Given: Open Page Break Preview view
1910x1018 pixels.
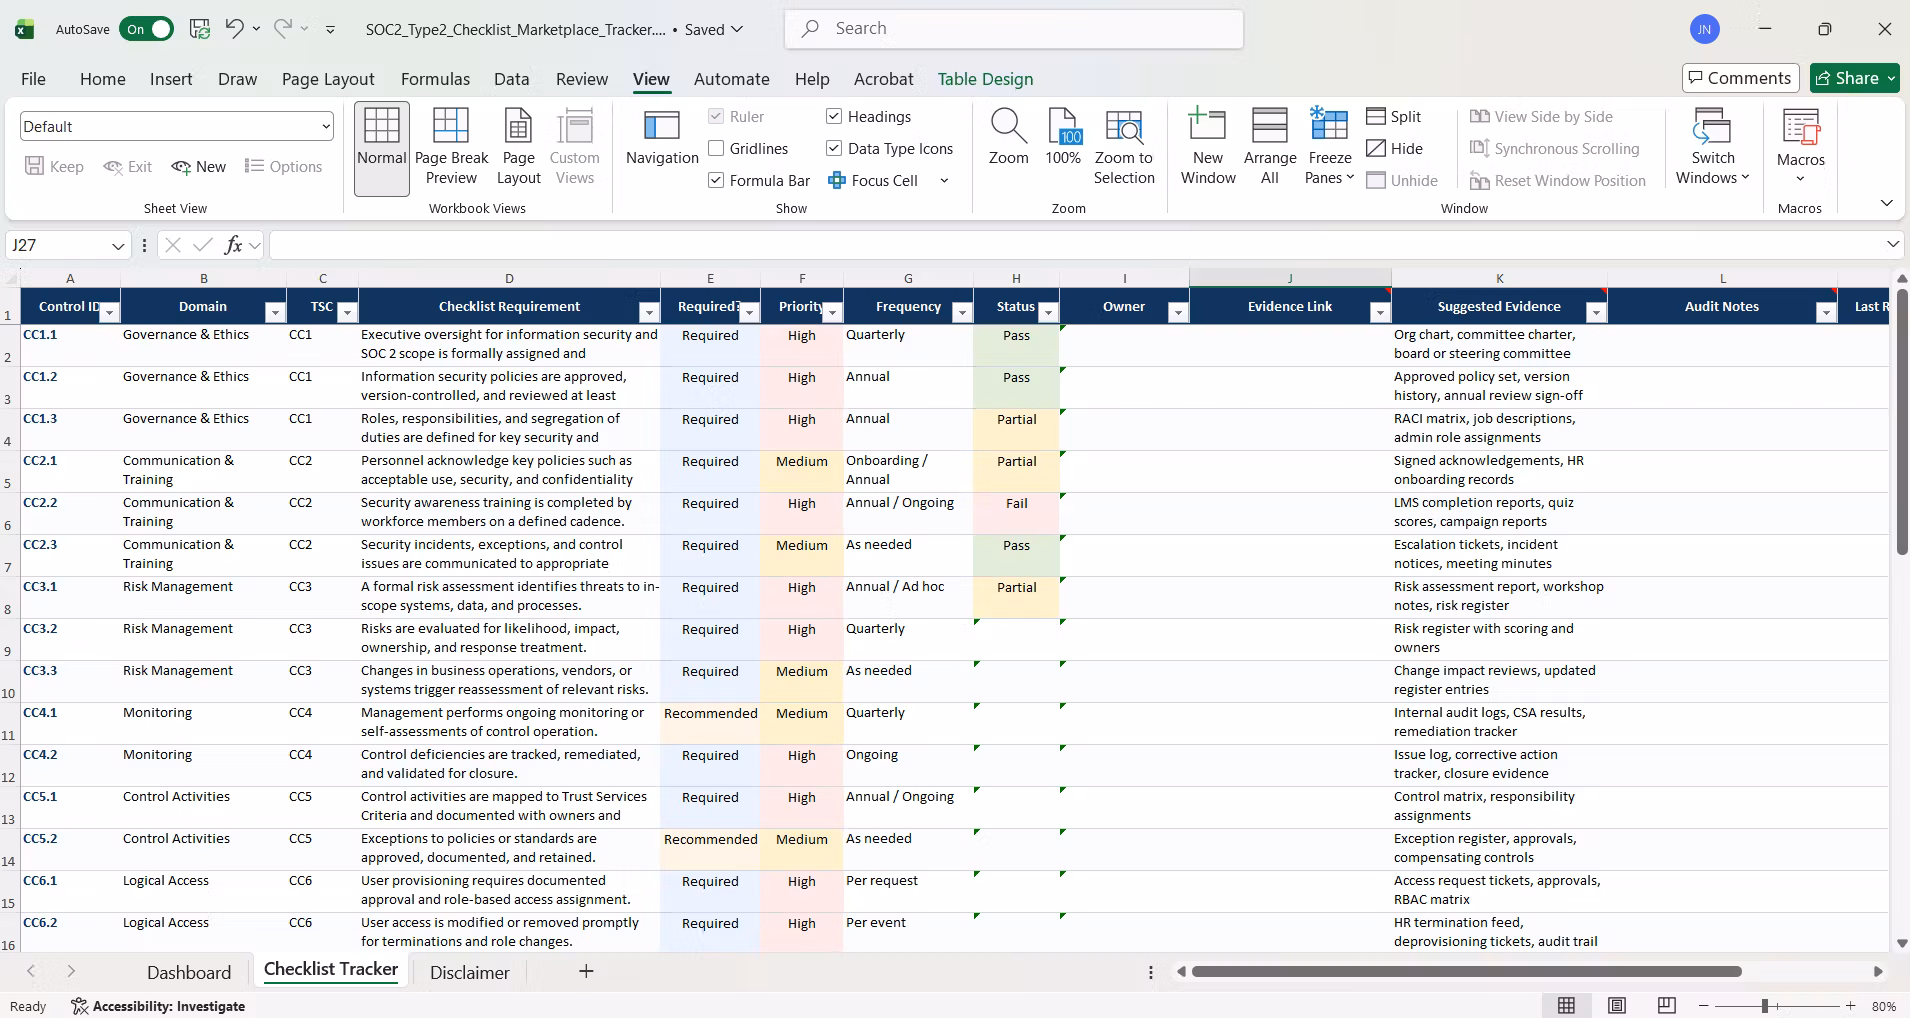Looking at the screenshot, I should point(451,148).
